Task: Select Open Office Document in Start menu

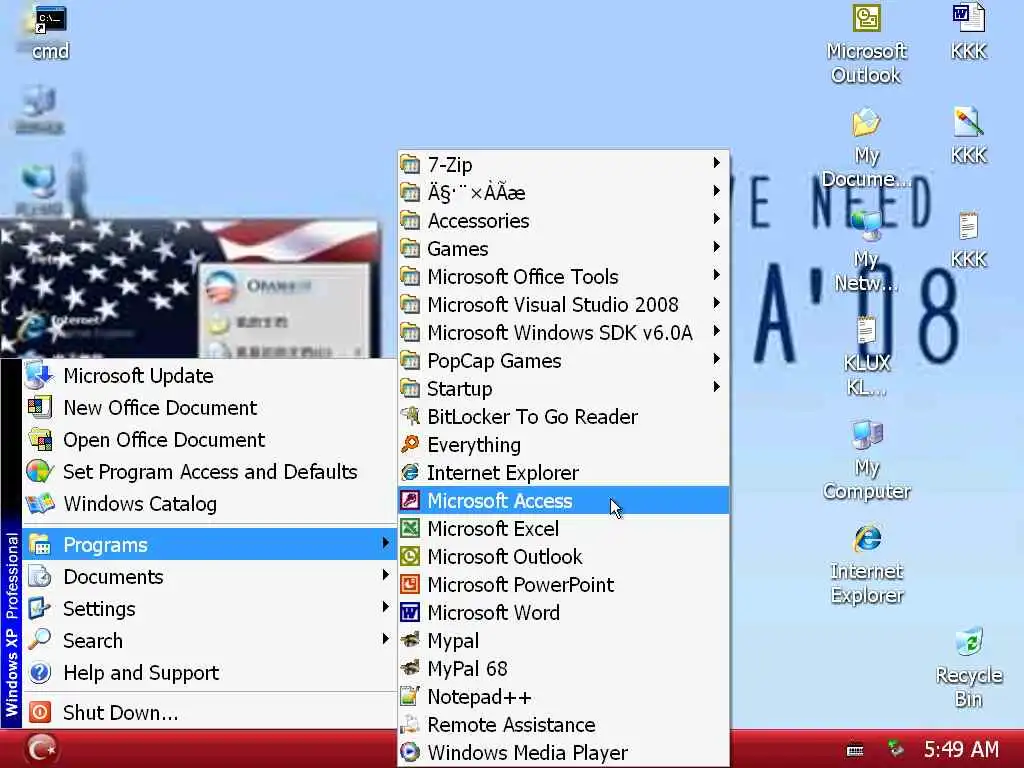Action: click(209, 440)
